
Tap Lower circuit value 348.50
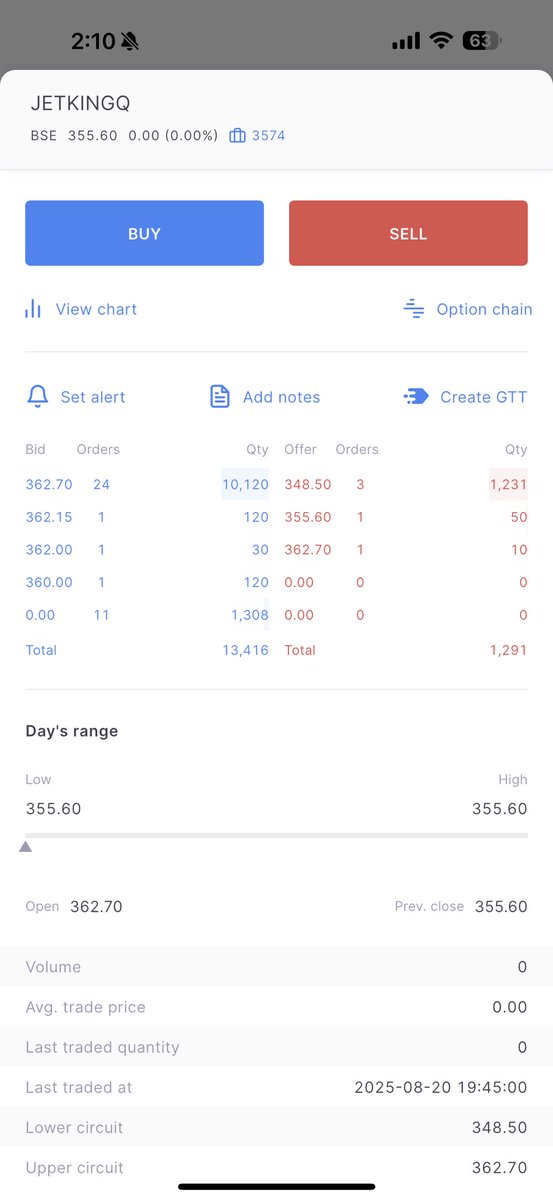pyautogui.click(x=500, y=1127)
